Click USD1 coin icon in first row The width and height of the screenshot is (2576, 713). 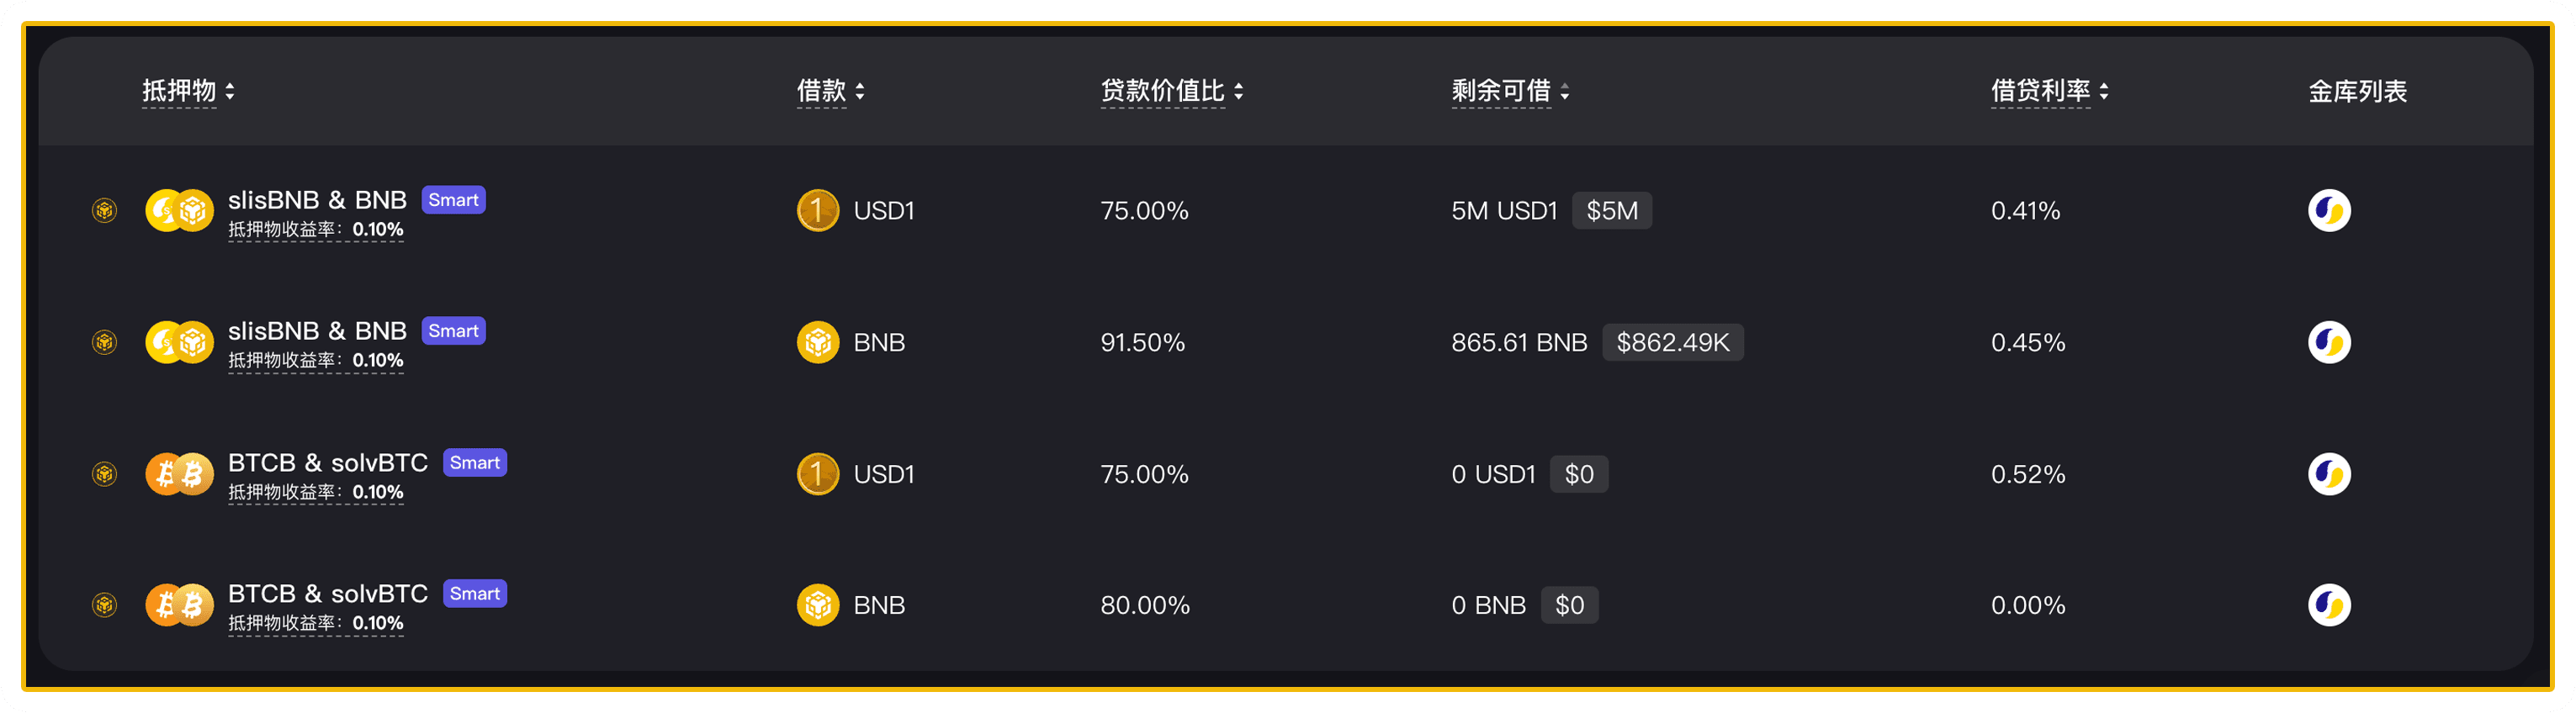(817, 211)
